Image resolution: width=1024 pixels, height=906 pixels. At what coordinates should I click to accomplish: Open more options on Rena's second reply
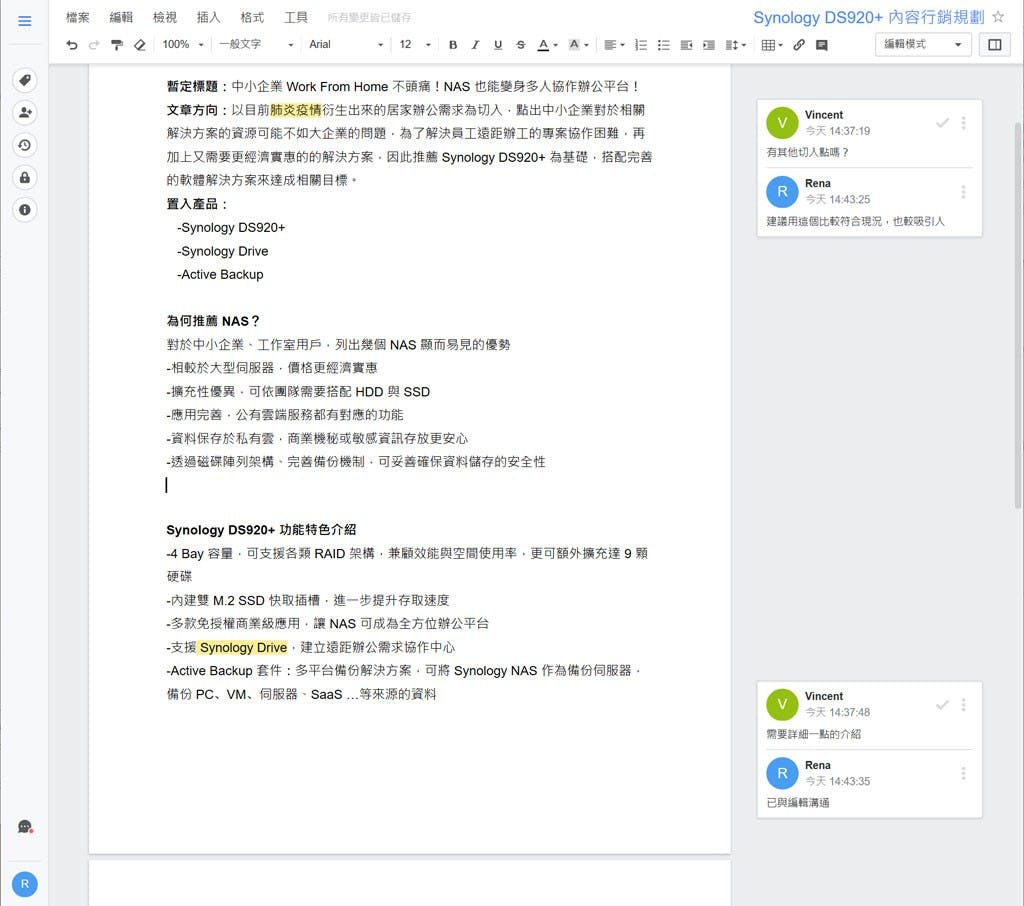pyautogui.click(x=963, y=773)
